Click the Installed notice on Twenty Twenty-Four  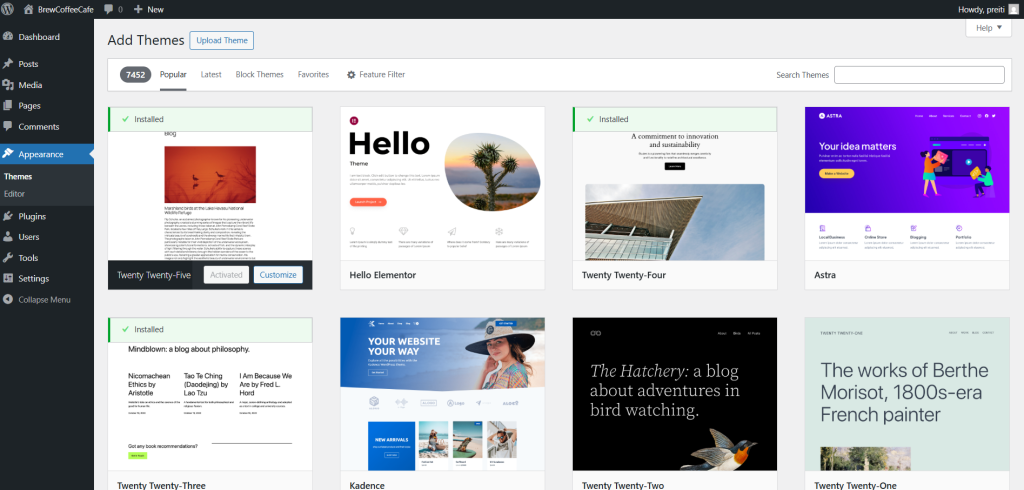tap(675, 119)
